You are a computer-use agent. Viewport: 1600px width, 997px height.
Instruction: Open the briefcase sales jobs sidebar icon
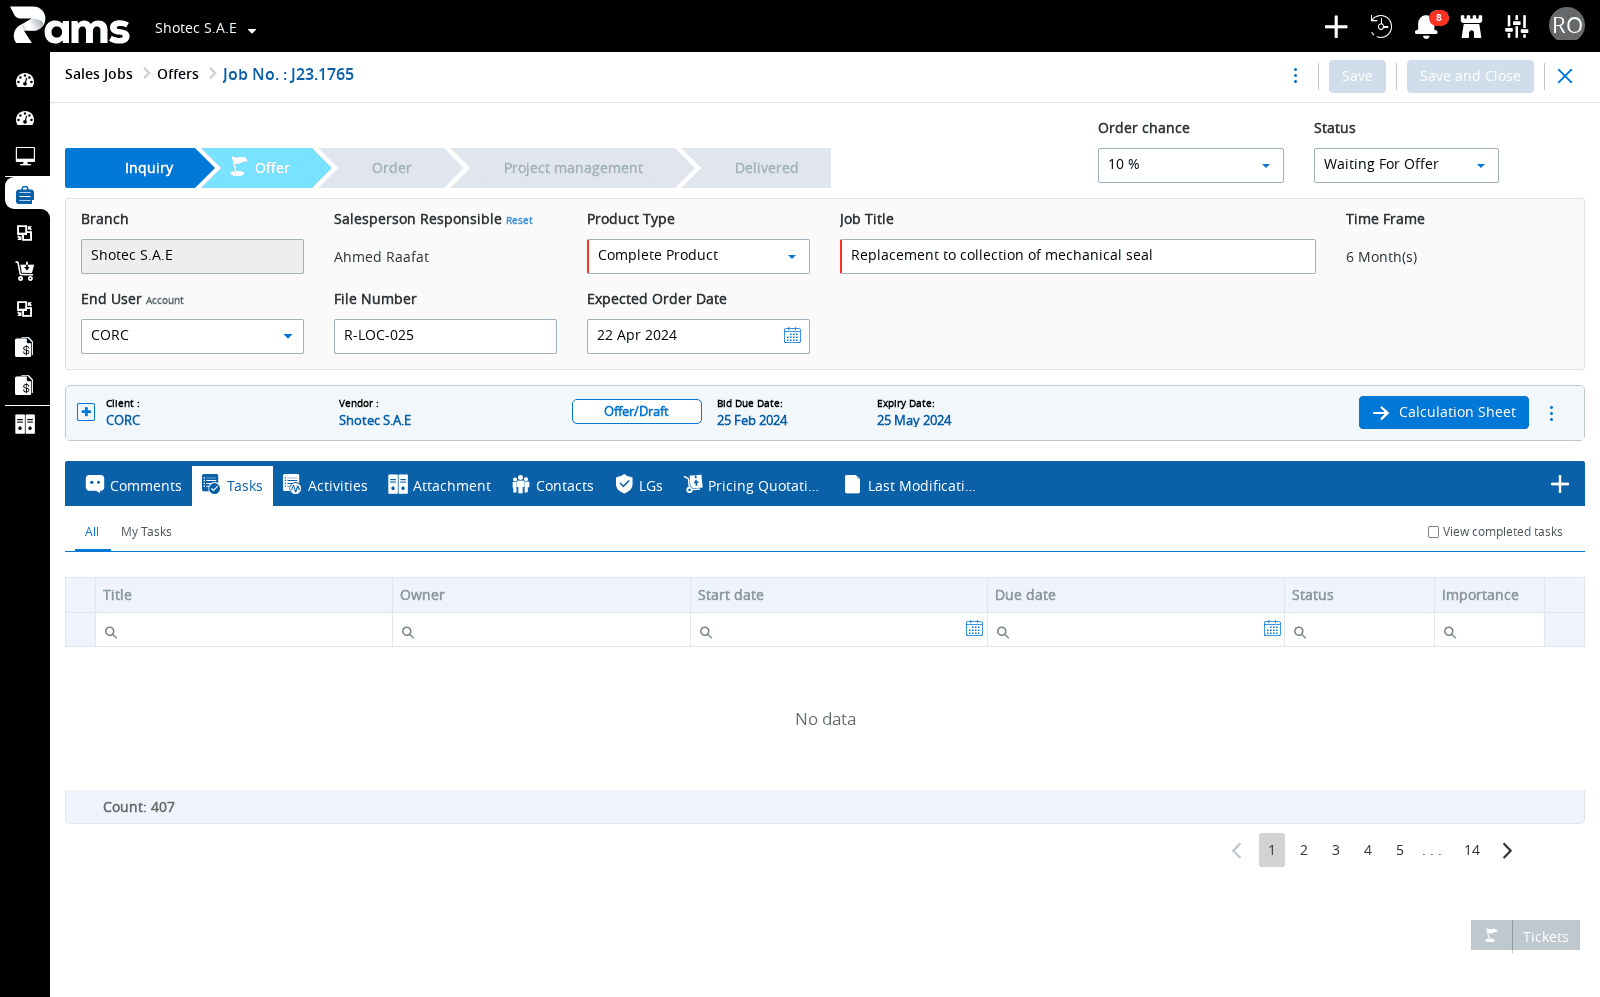pos(25,194)
